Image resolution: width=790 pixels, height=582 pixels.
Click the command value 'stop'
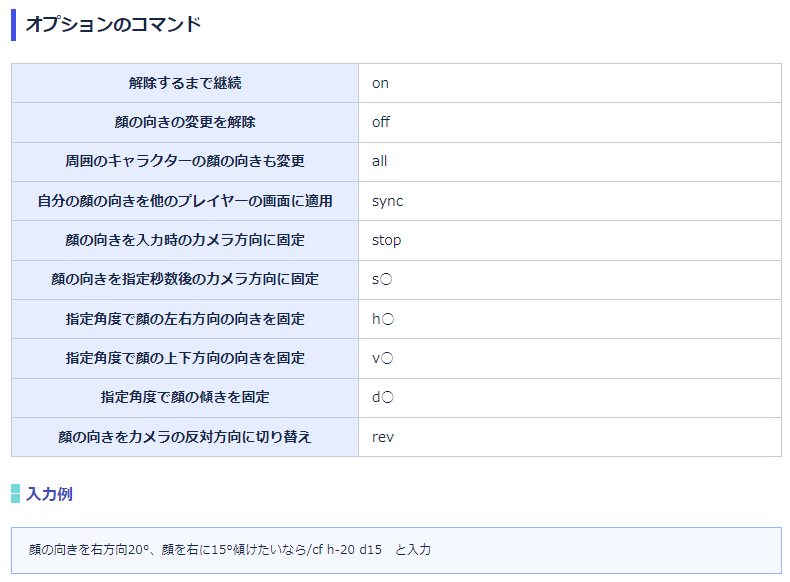386,240
